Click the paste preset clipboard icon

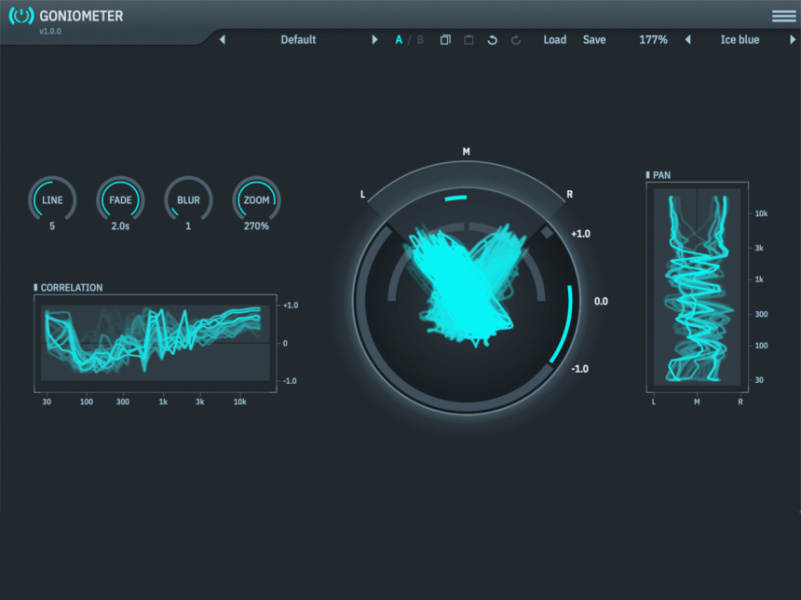click(468, 40)
